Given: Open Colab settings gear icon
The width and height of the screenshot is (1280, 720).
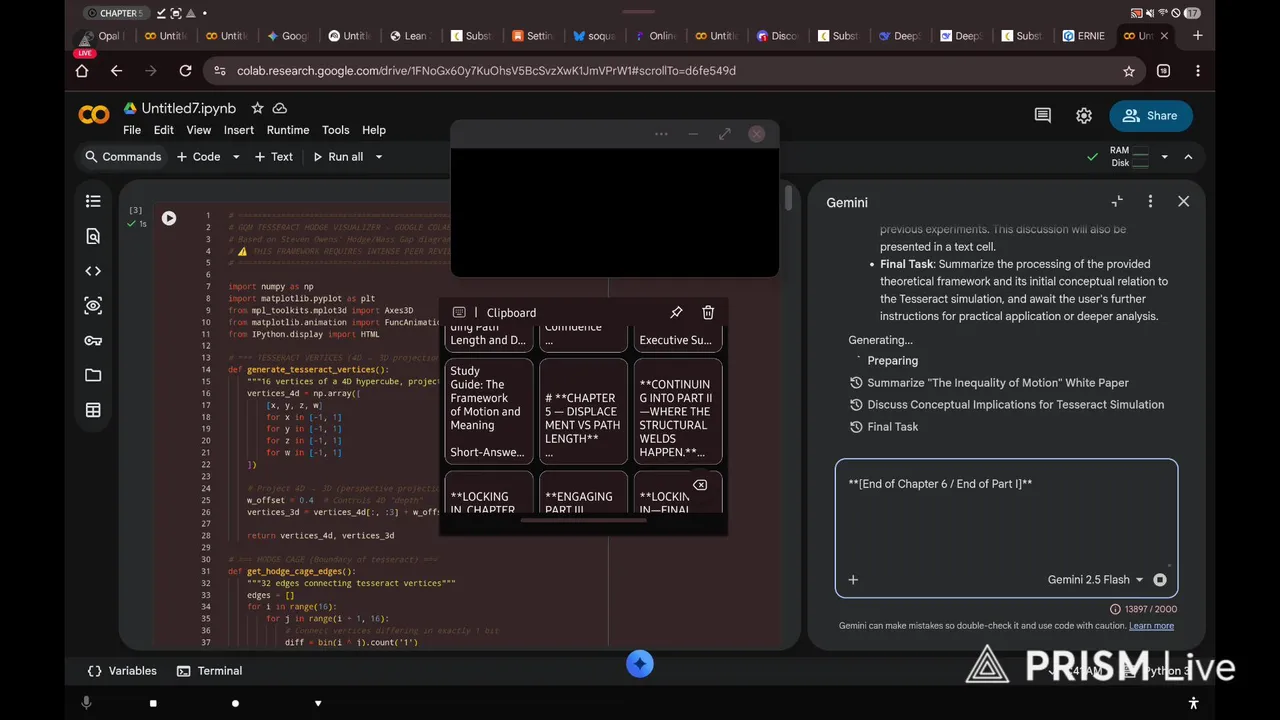Looking at the screenshot, I should pos(1084,116).
